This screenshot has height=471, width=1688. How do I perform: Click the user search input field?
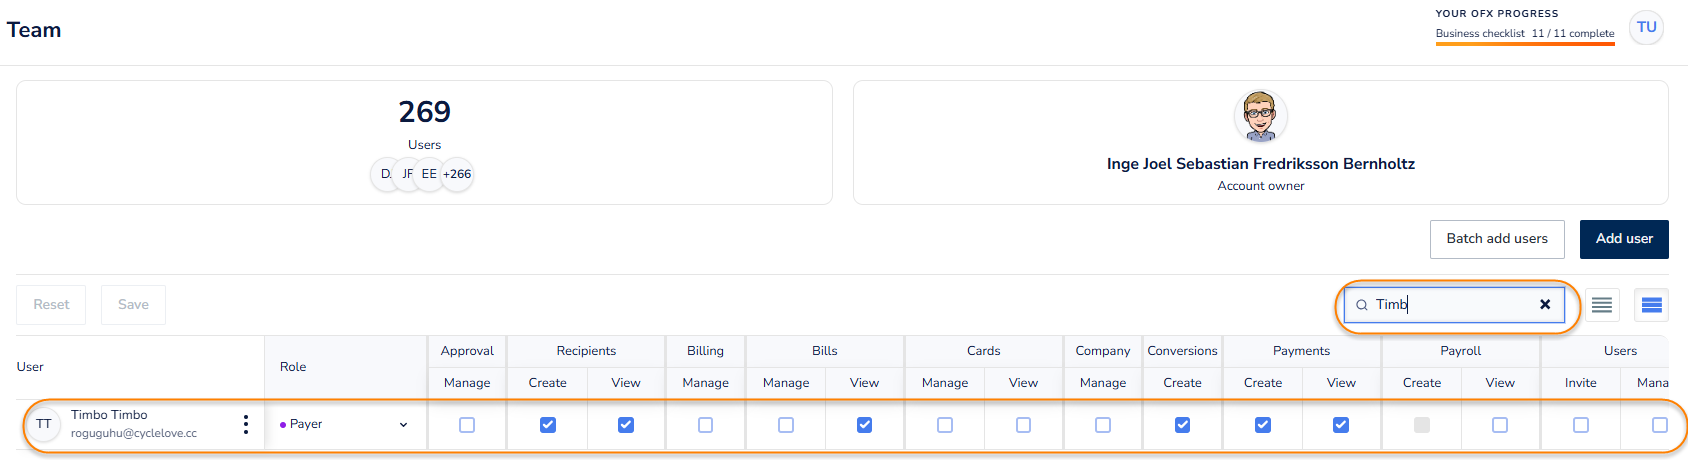[x=1455, y=305]
